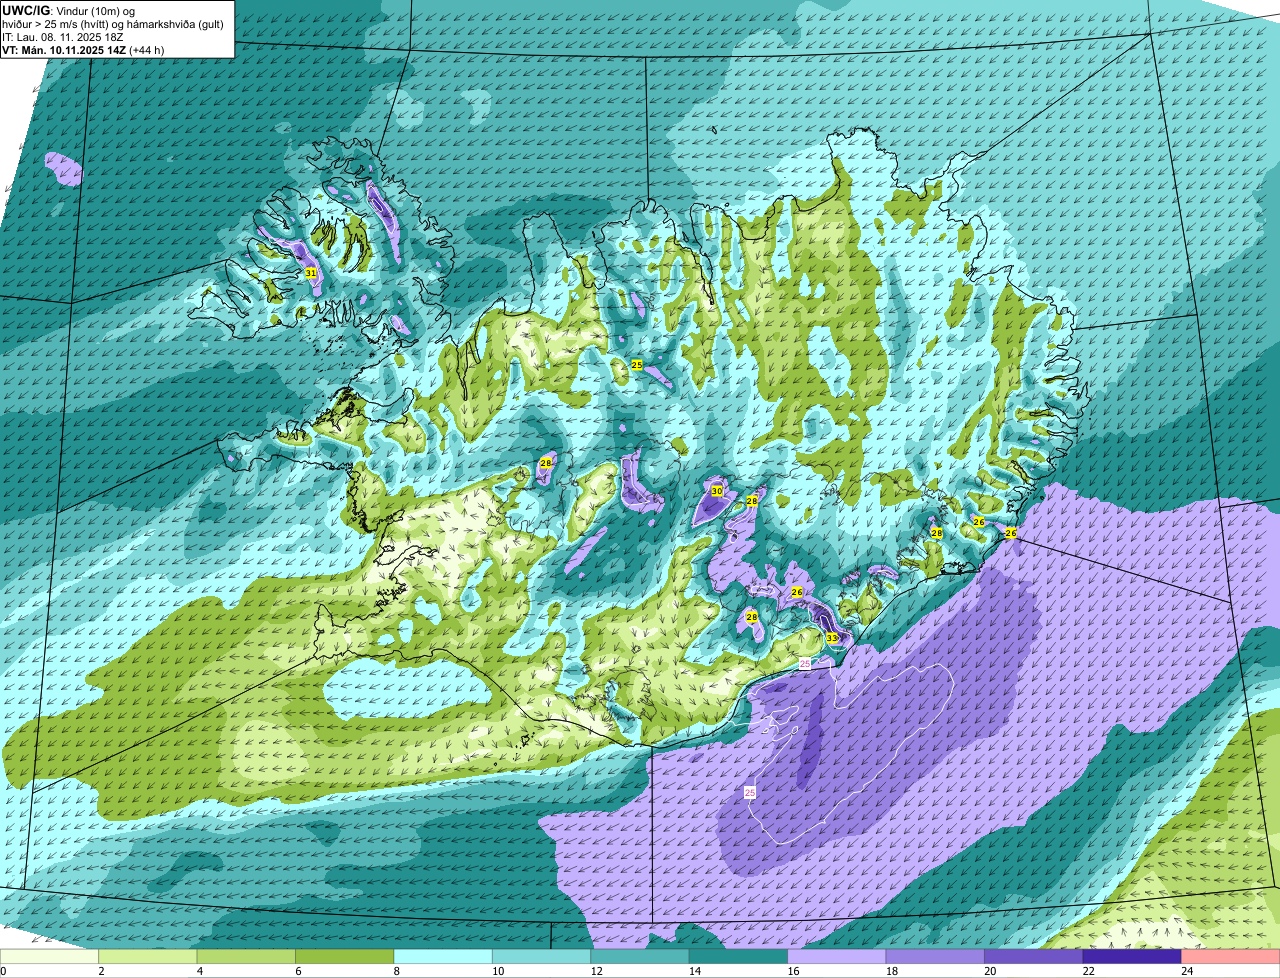Click the title text 'UWC/IG: Vindur (10m) og'
Image resolution: width=1280 pixels, height=978 pixels.
click(69, 10)
